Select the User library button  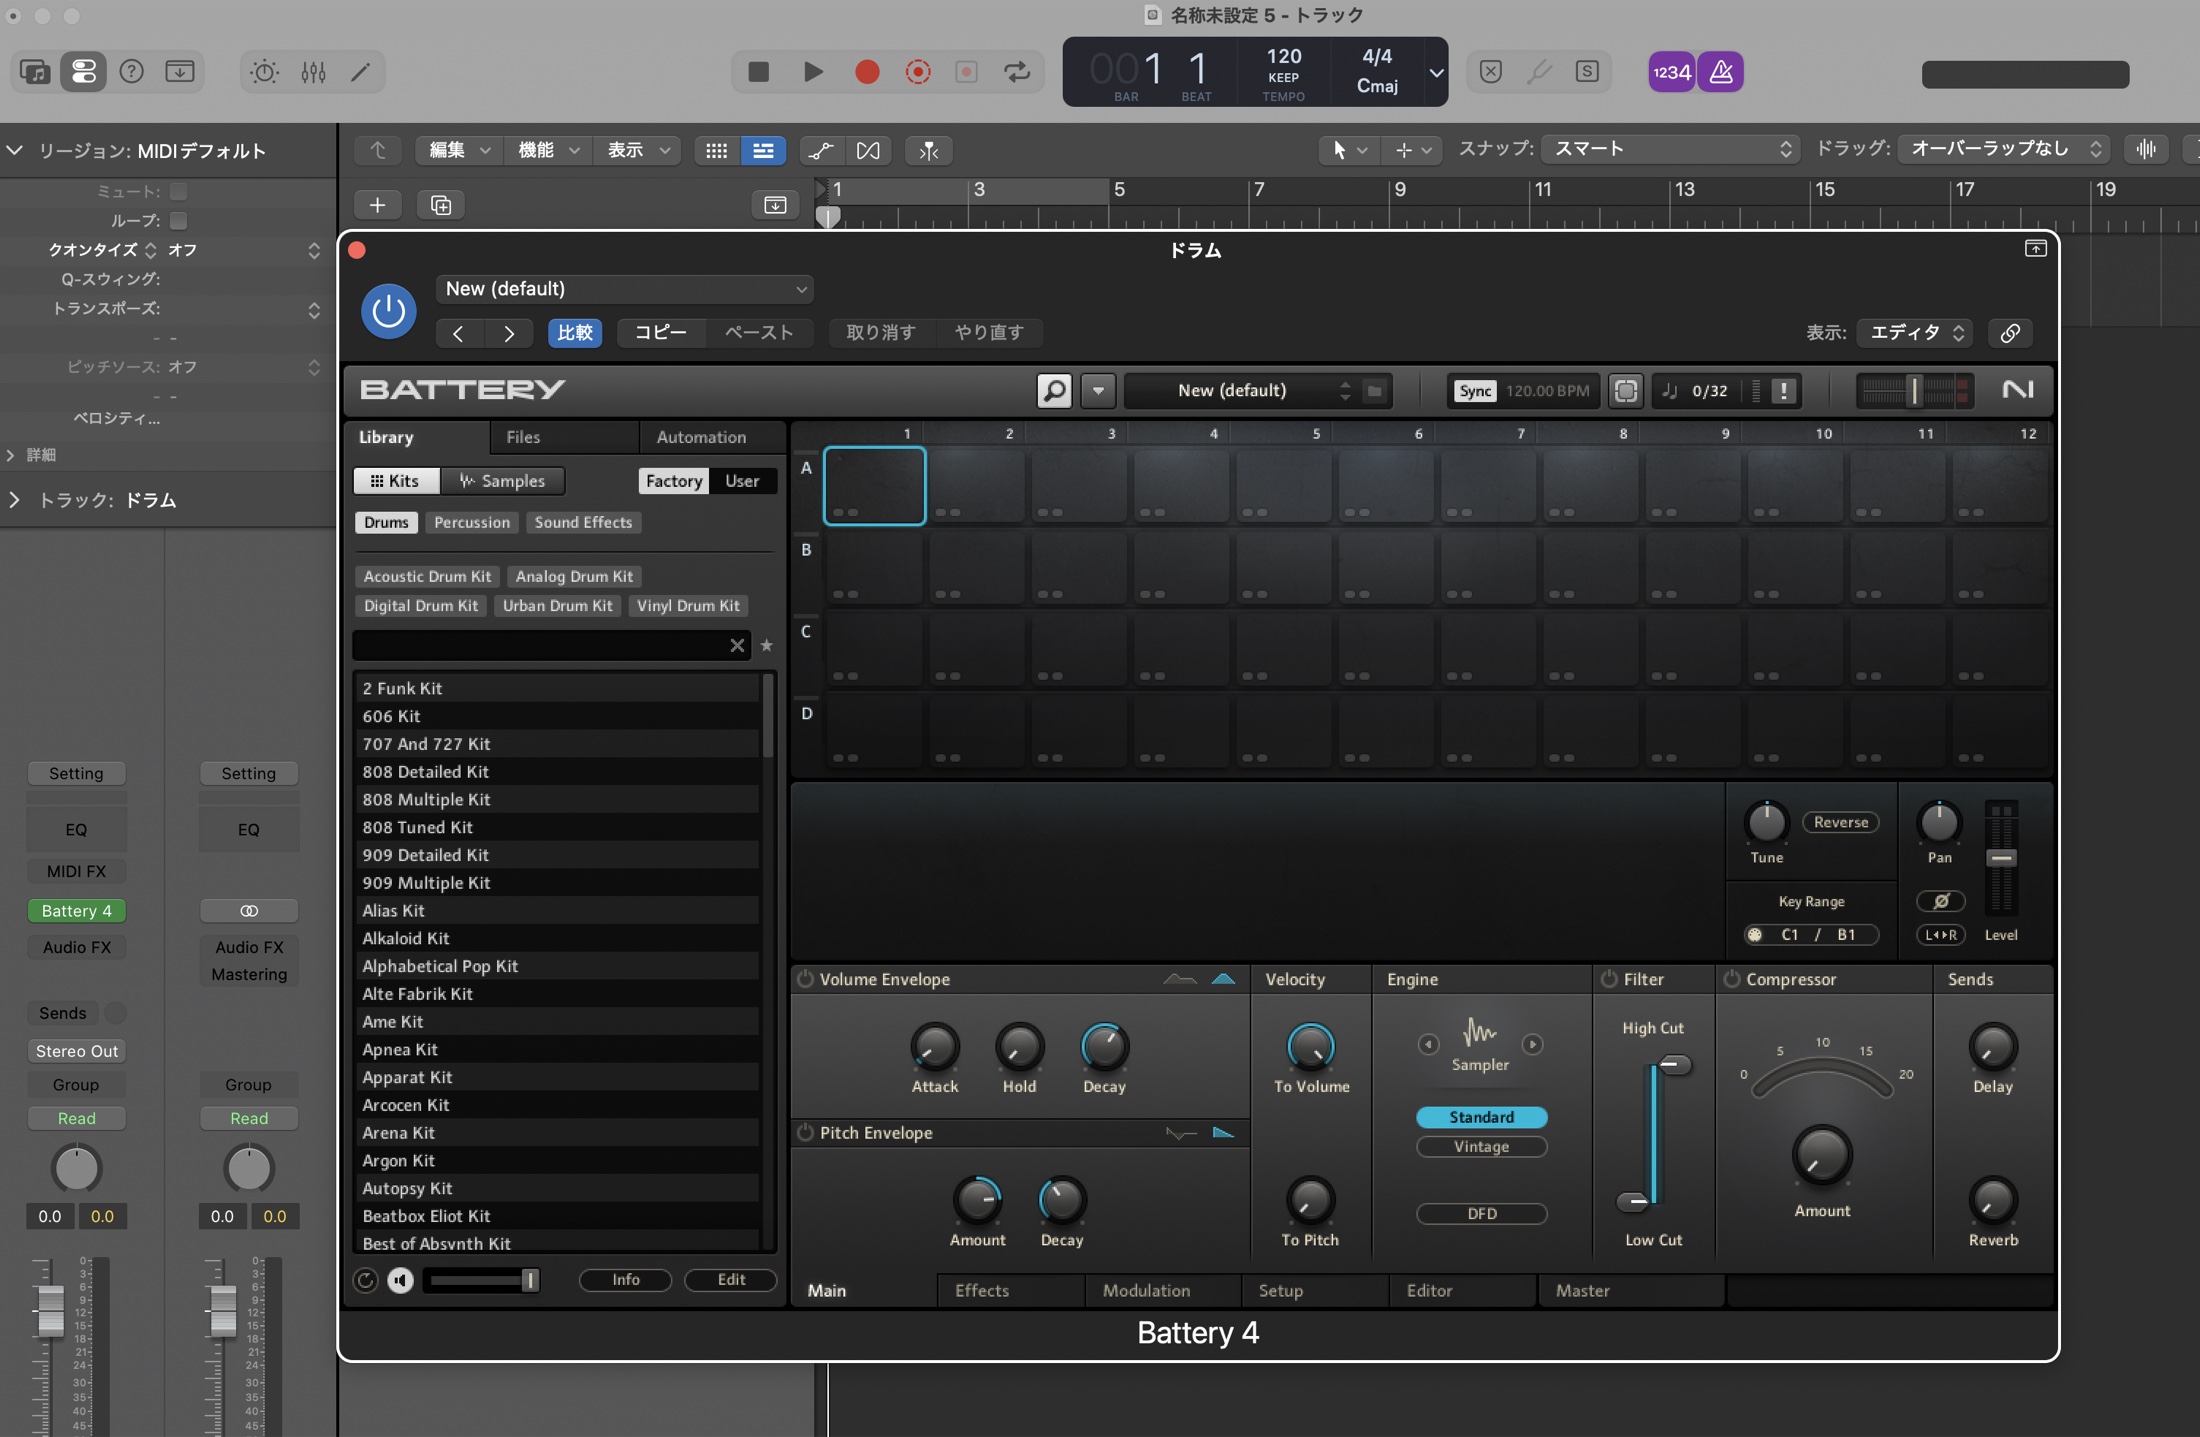[742, 481]
